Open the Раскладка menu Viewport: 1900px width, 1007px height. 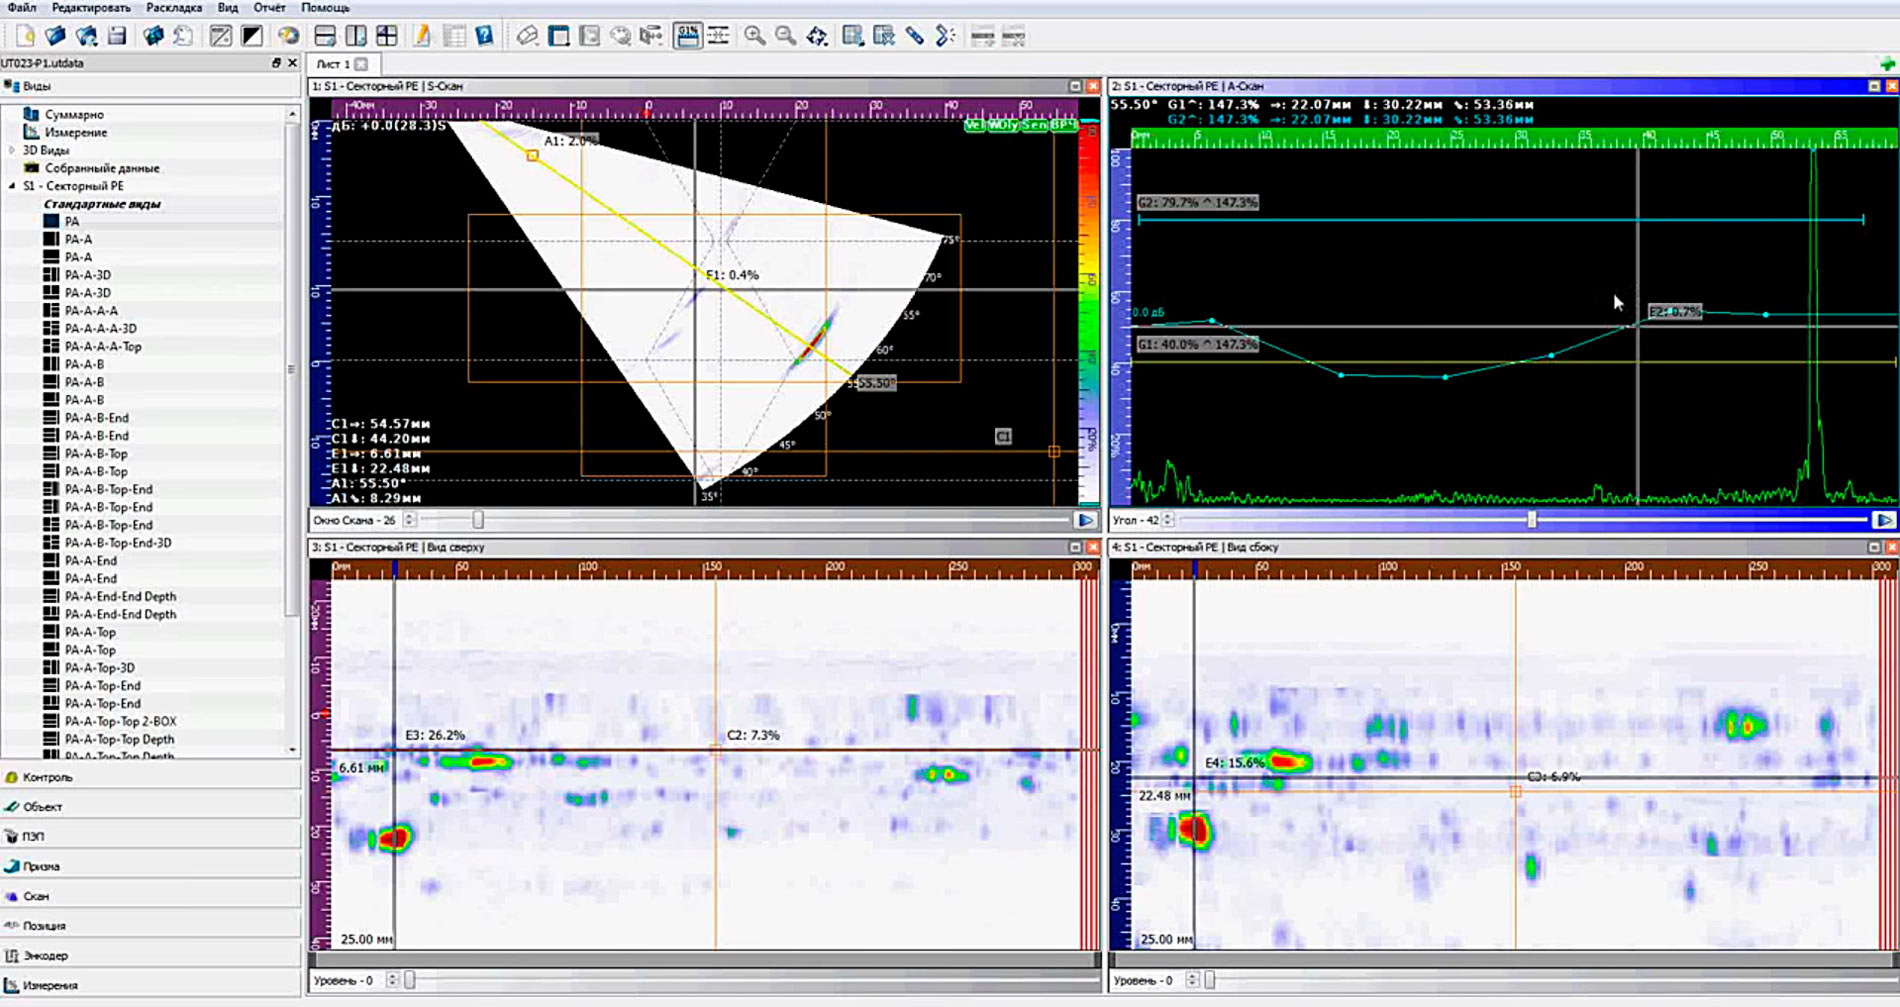174,7
